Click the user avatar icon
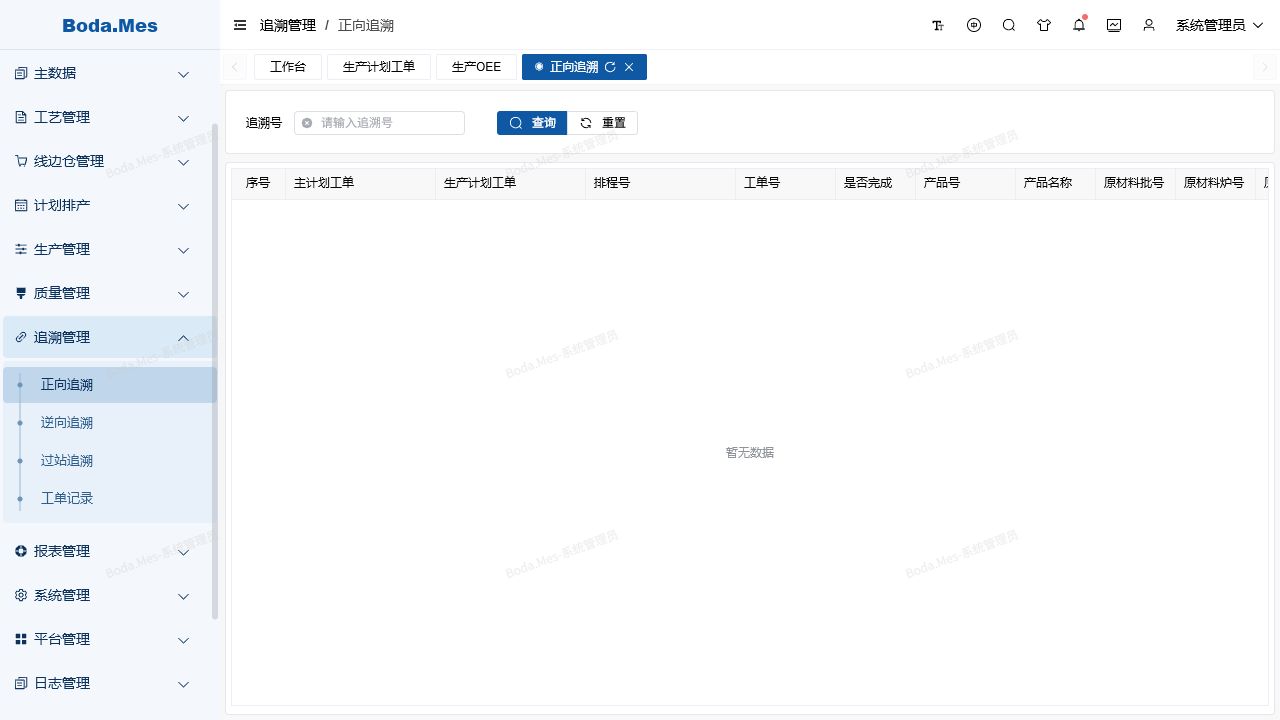The width and height of the screenshot is (1280, 720). click(x=1149, y=25)
